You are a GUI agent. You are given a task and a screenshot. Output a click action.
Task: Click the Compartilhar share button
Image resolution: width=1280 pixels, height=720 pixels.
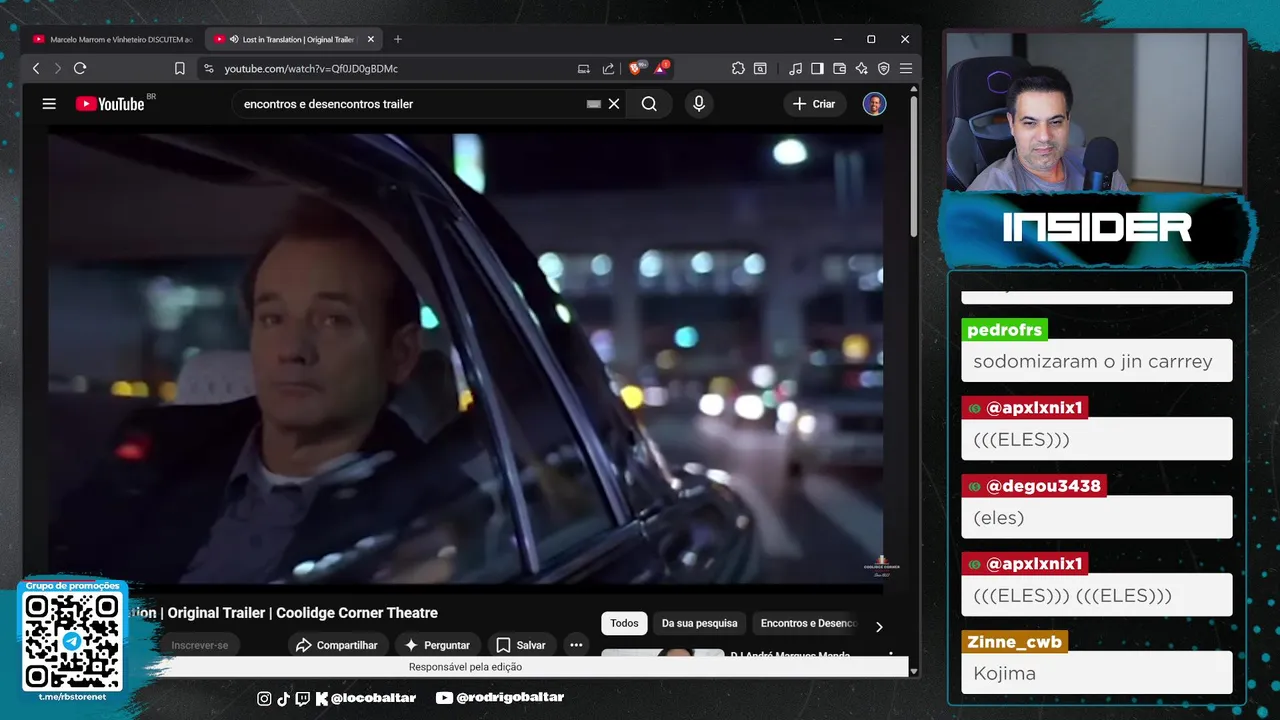point(337,645)
